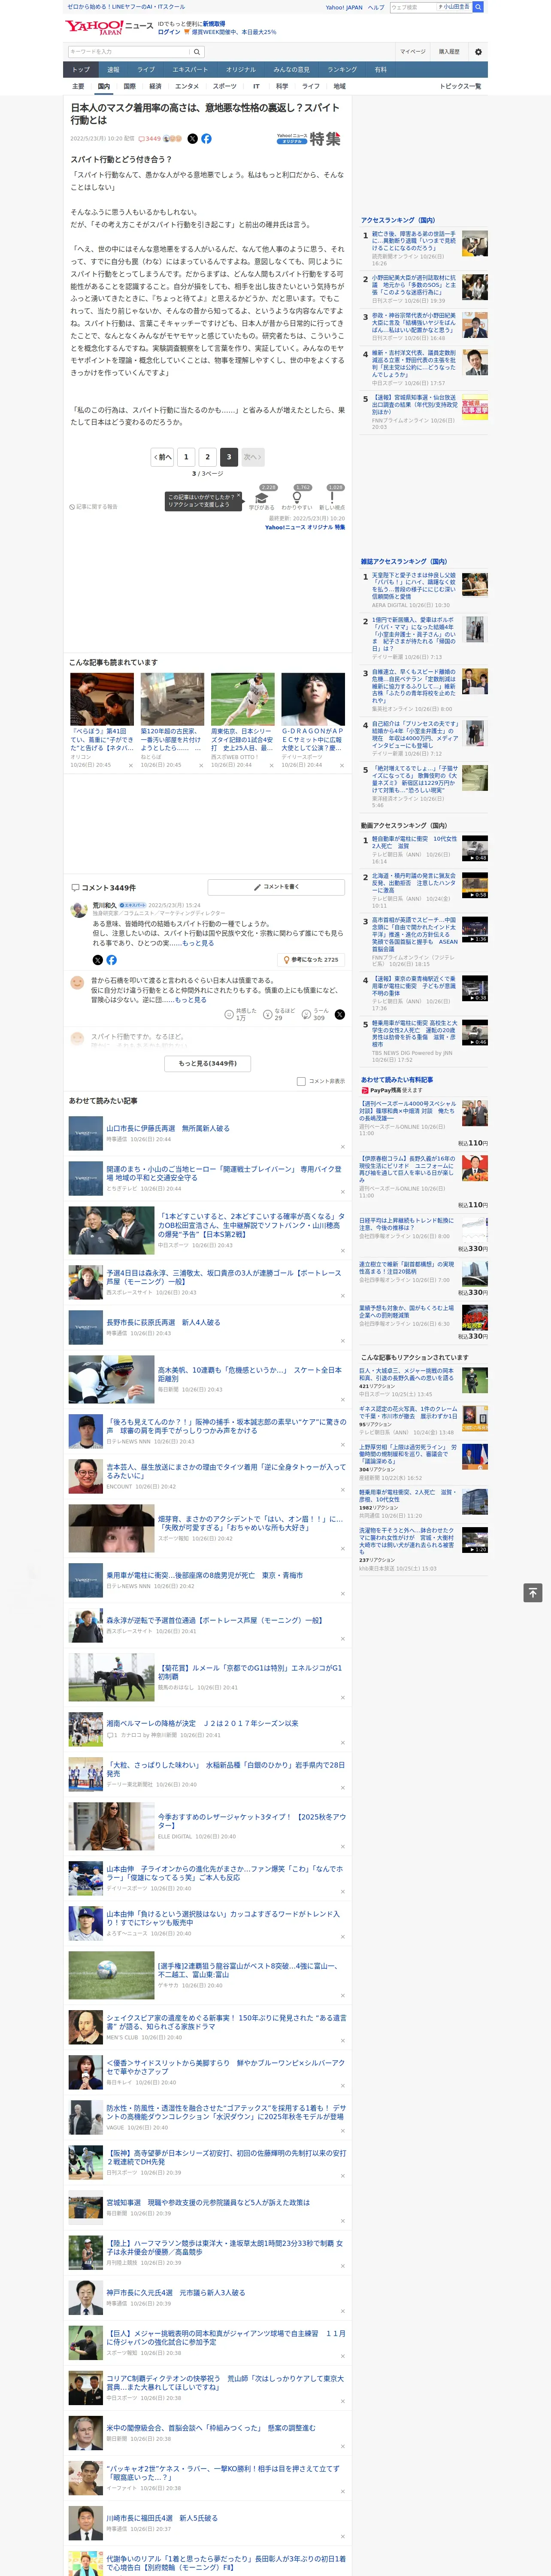Viewport: 551px width, 2576px height.
Task: Click the ウェブ検索 field in the header
Action: pyautogui.click(x=413, y=7)
